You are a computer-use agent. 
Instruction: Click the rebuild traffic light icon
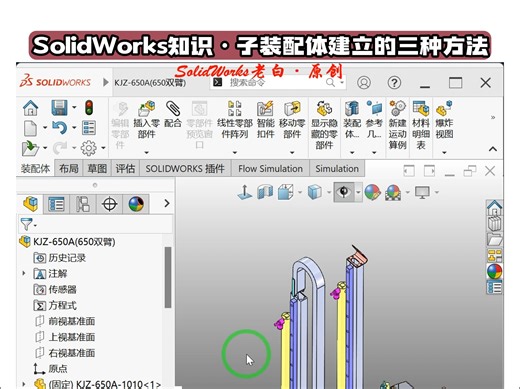click(x=89, y=108)
